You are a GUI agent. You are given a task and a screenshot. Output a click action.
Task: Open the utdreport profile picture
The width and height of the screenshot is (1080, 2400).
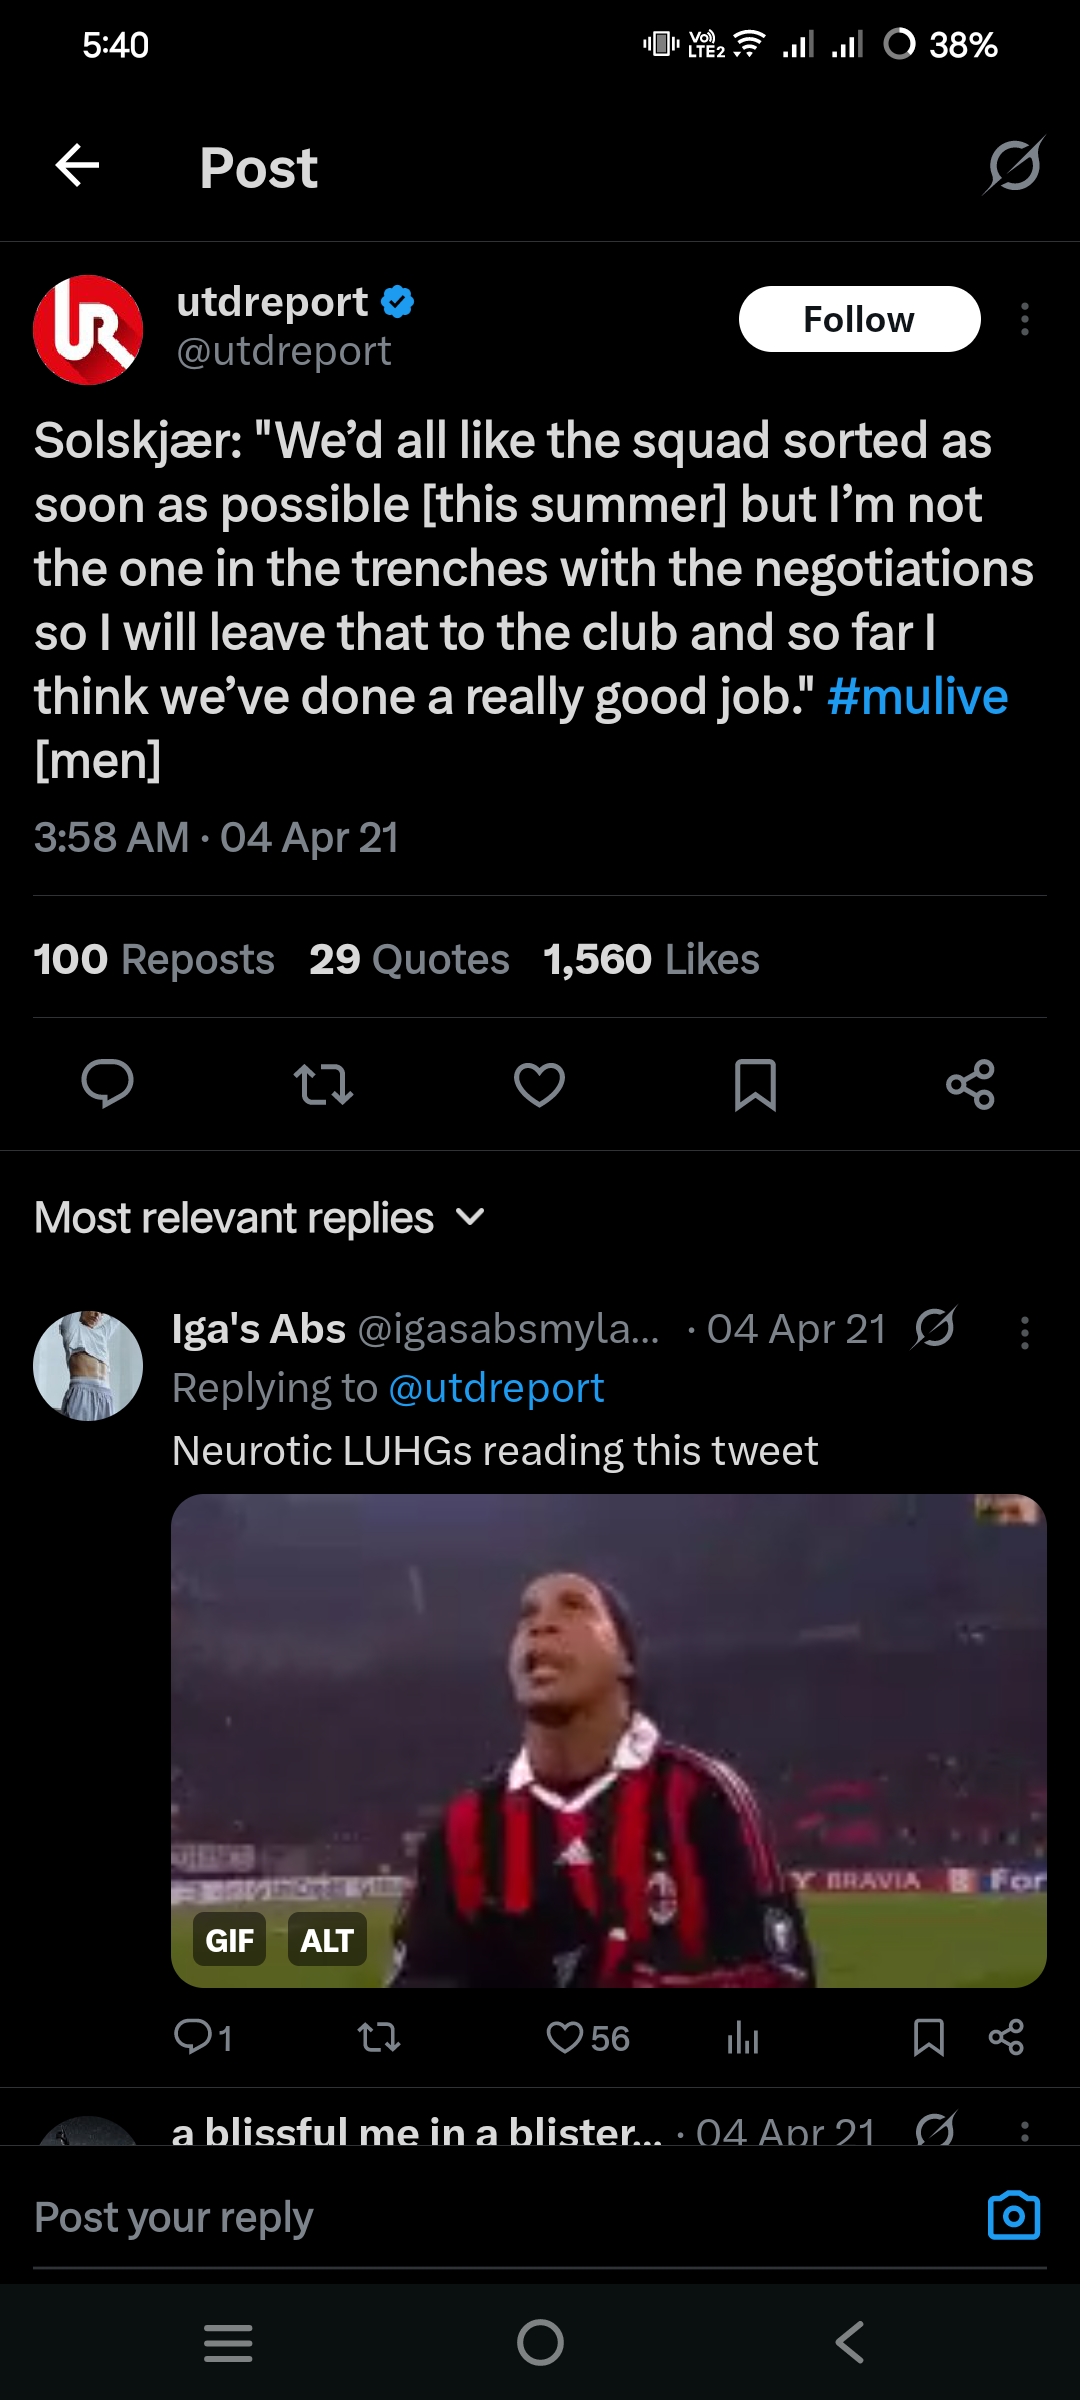coord(88,330)
